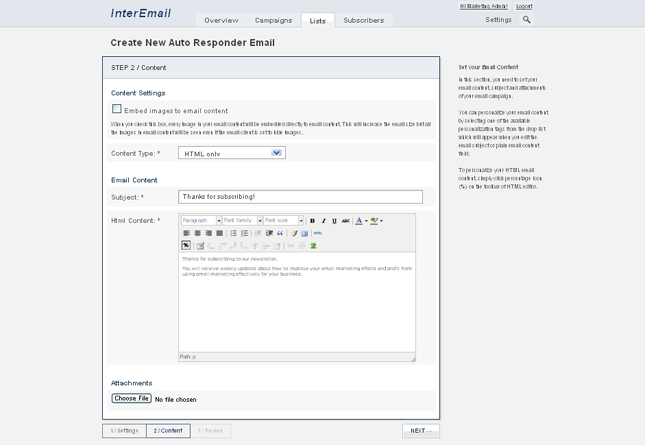
Task: Insert a blockquote in the editor
Action: coord(280,233)
